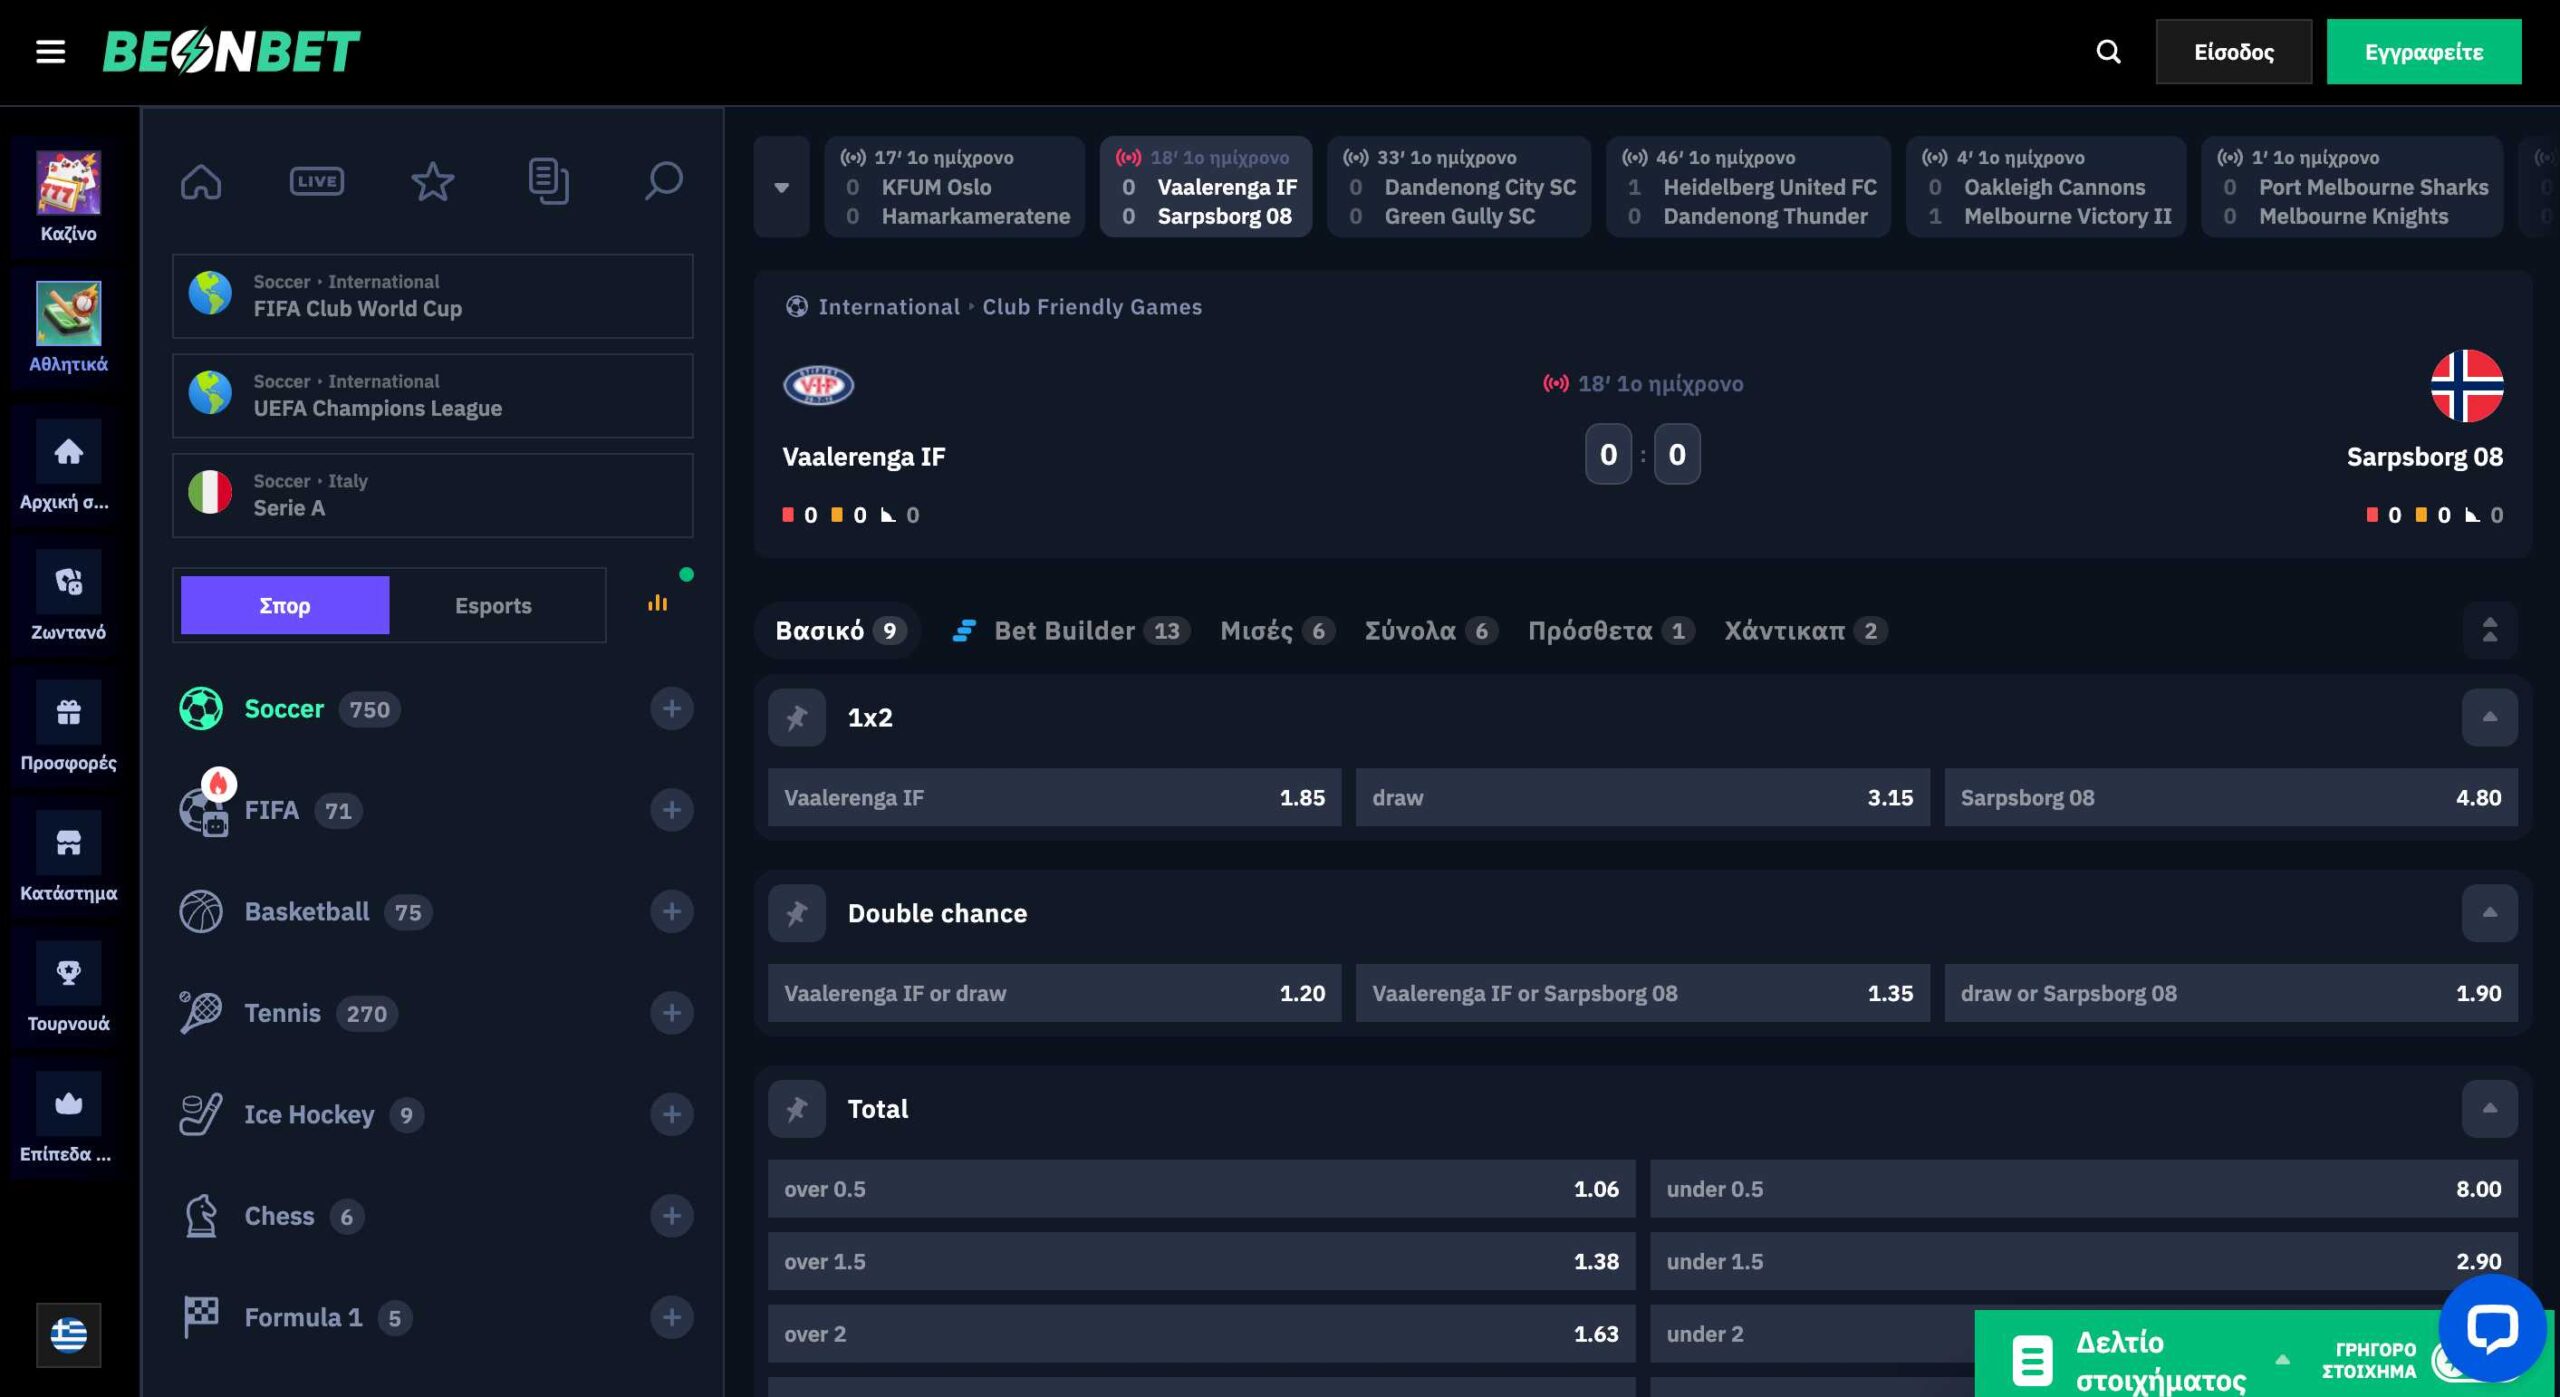Collapse the Total market section

pyautogui.click(x=2490, y=1109)
